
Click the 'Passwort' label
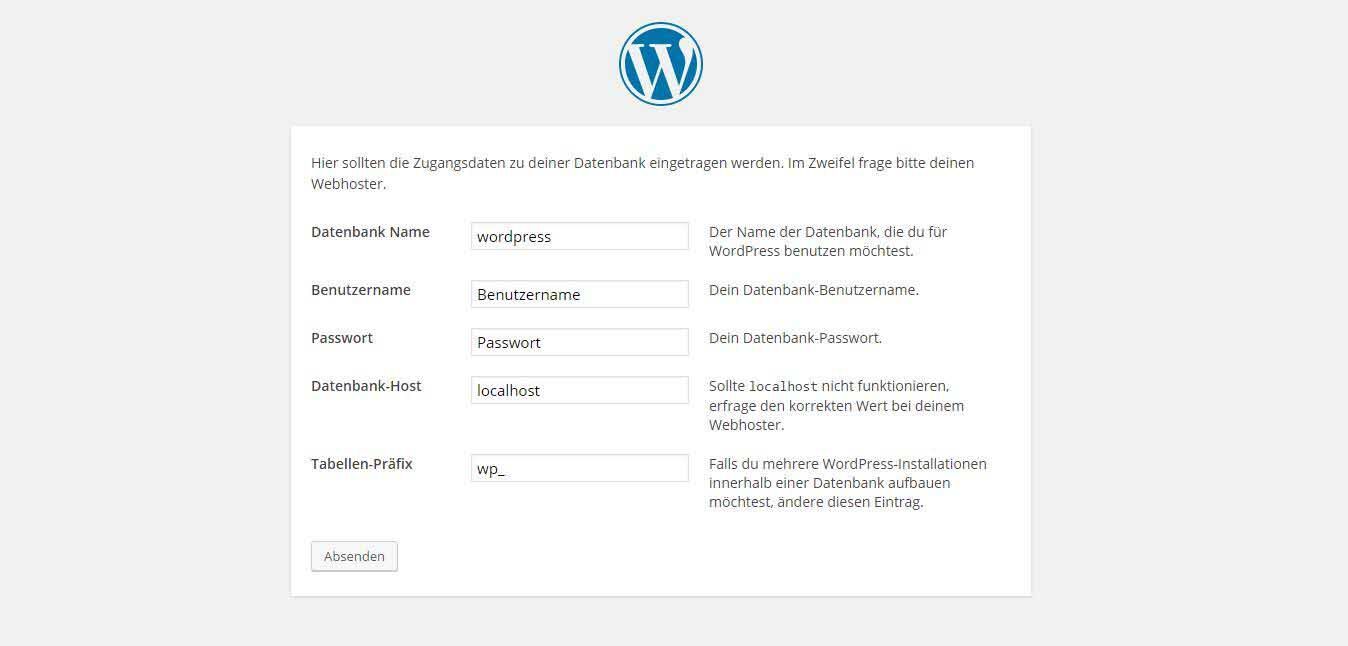pyautogui.click(x=342, y=338)
